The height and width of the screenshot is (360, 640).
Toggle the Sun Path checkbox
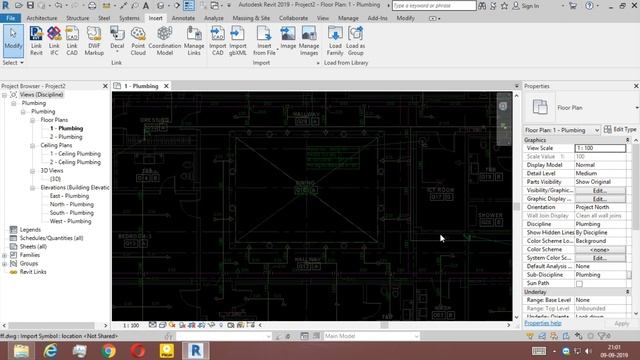tap(579, 284)
